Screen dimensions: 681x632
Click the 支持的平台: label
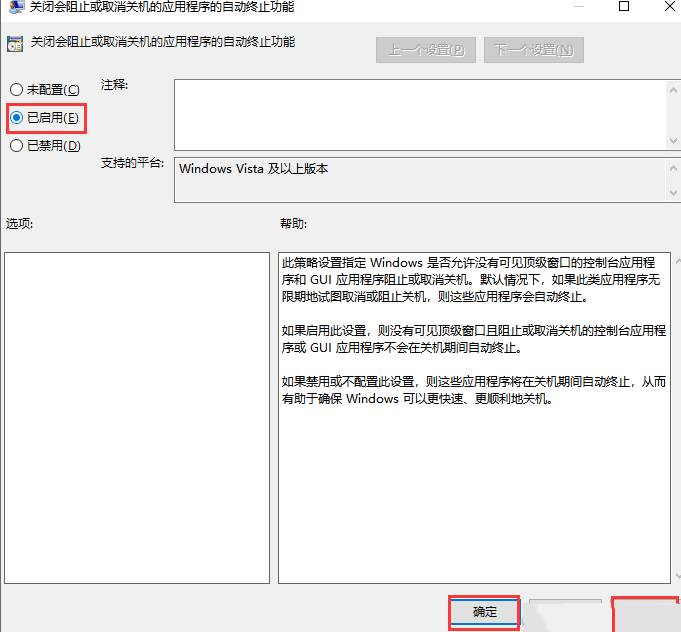click(x=132, y=163)
